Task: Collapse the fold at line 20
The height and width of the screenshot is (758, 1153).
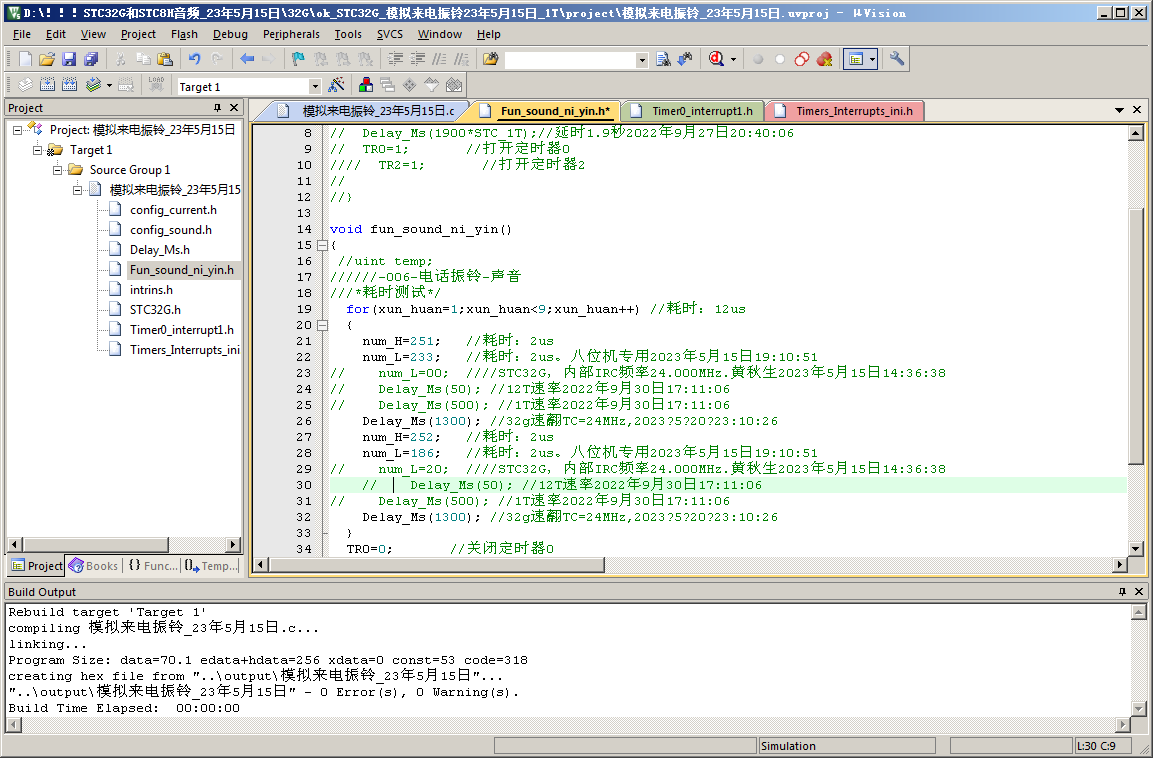Action: pyautogui.click(x=322, y=325)
